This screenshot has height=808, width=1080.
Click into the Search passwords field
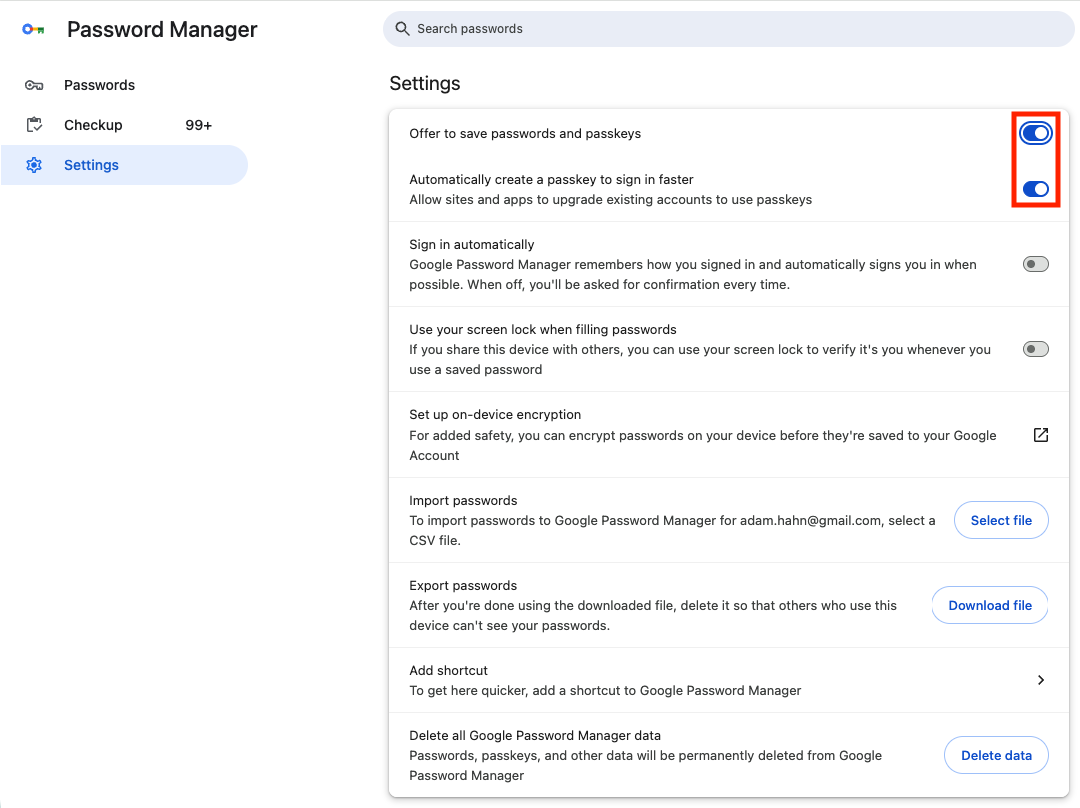728,28
